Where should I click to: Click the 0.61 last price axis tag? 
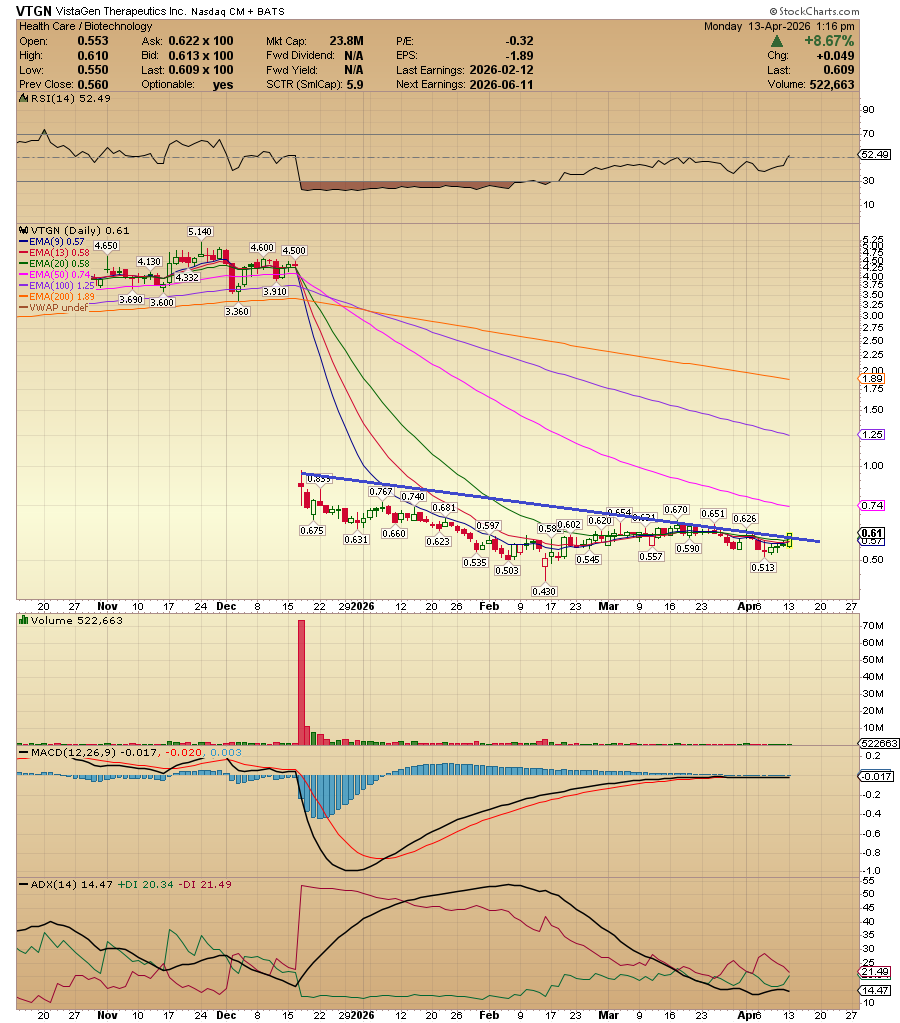pos(872,534)
